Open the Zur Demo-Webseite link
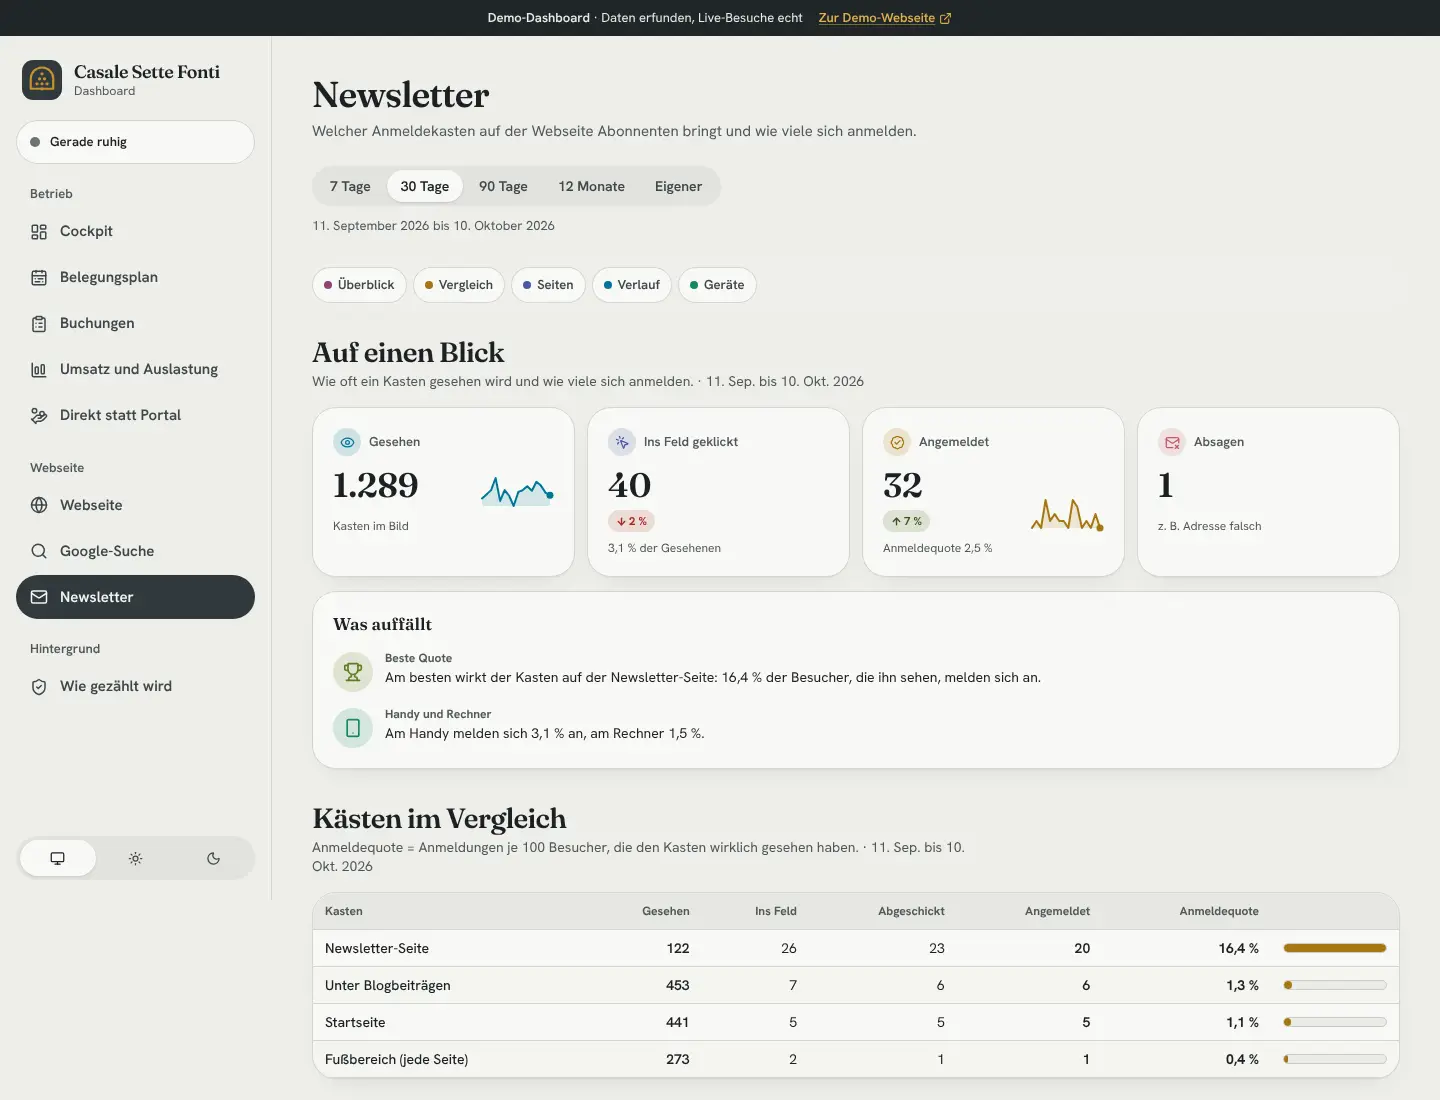 pos(885,18)
